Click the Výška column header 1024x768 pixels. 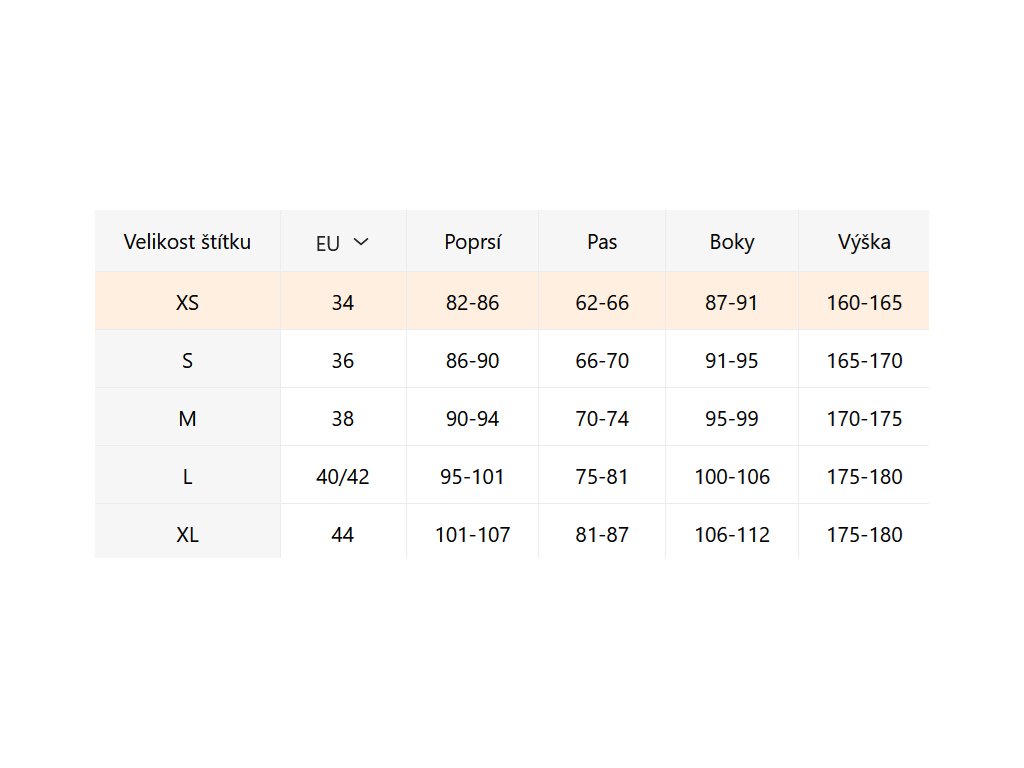click(864, 242)
